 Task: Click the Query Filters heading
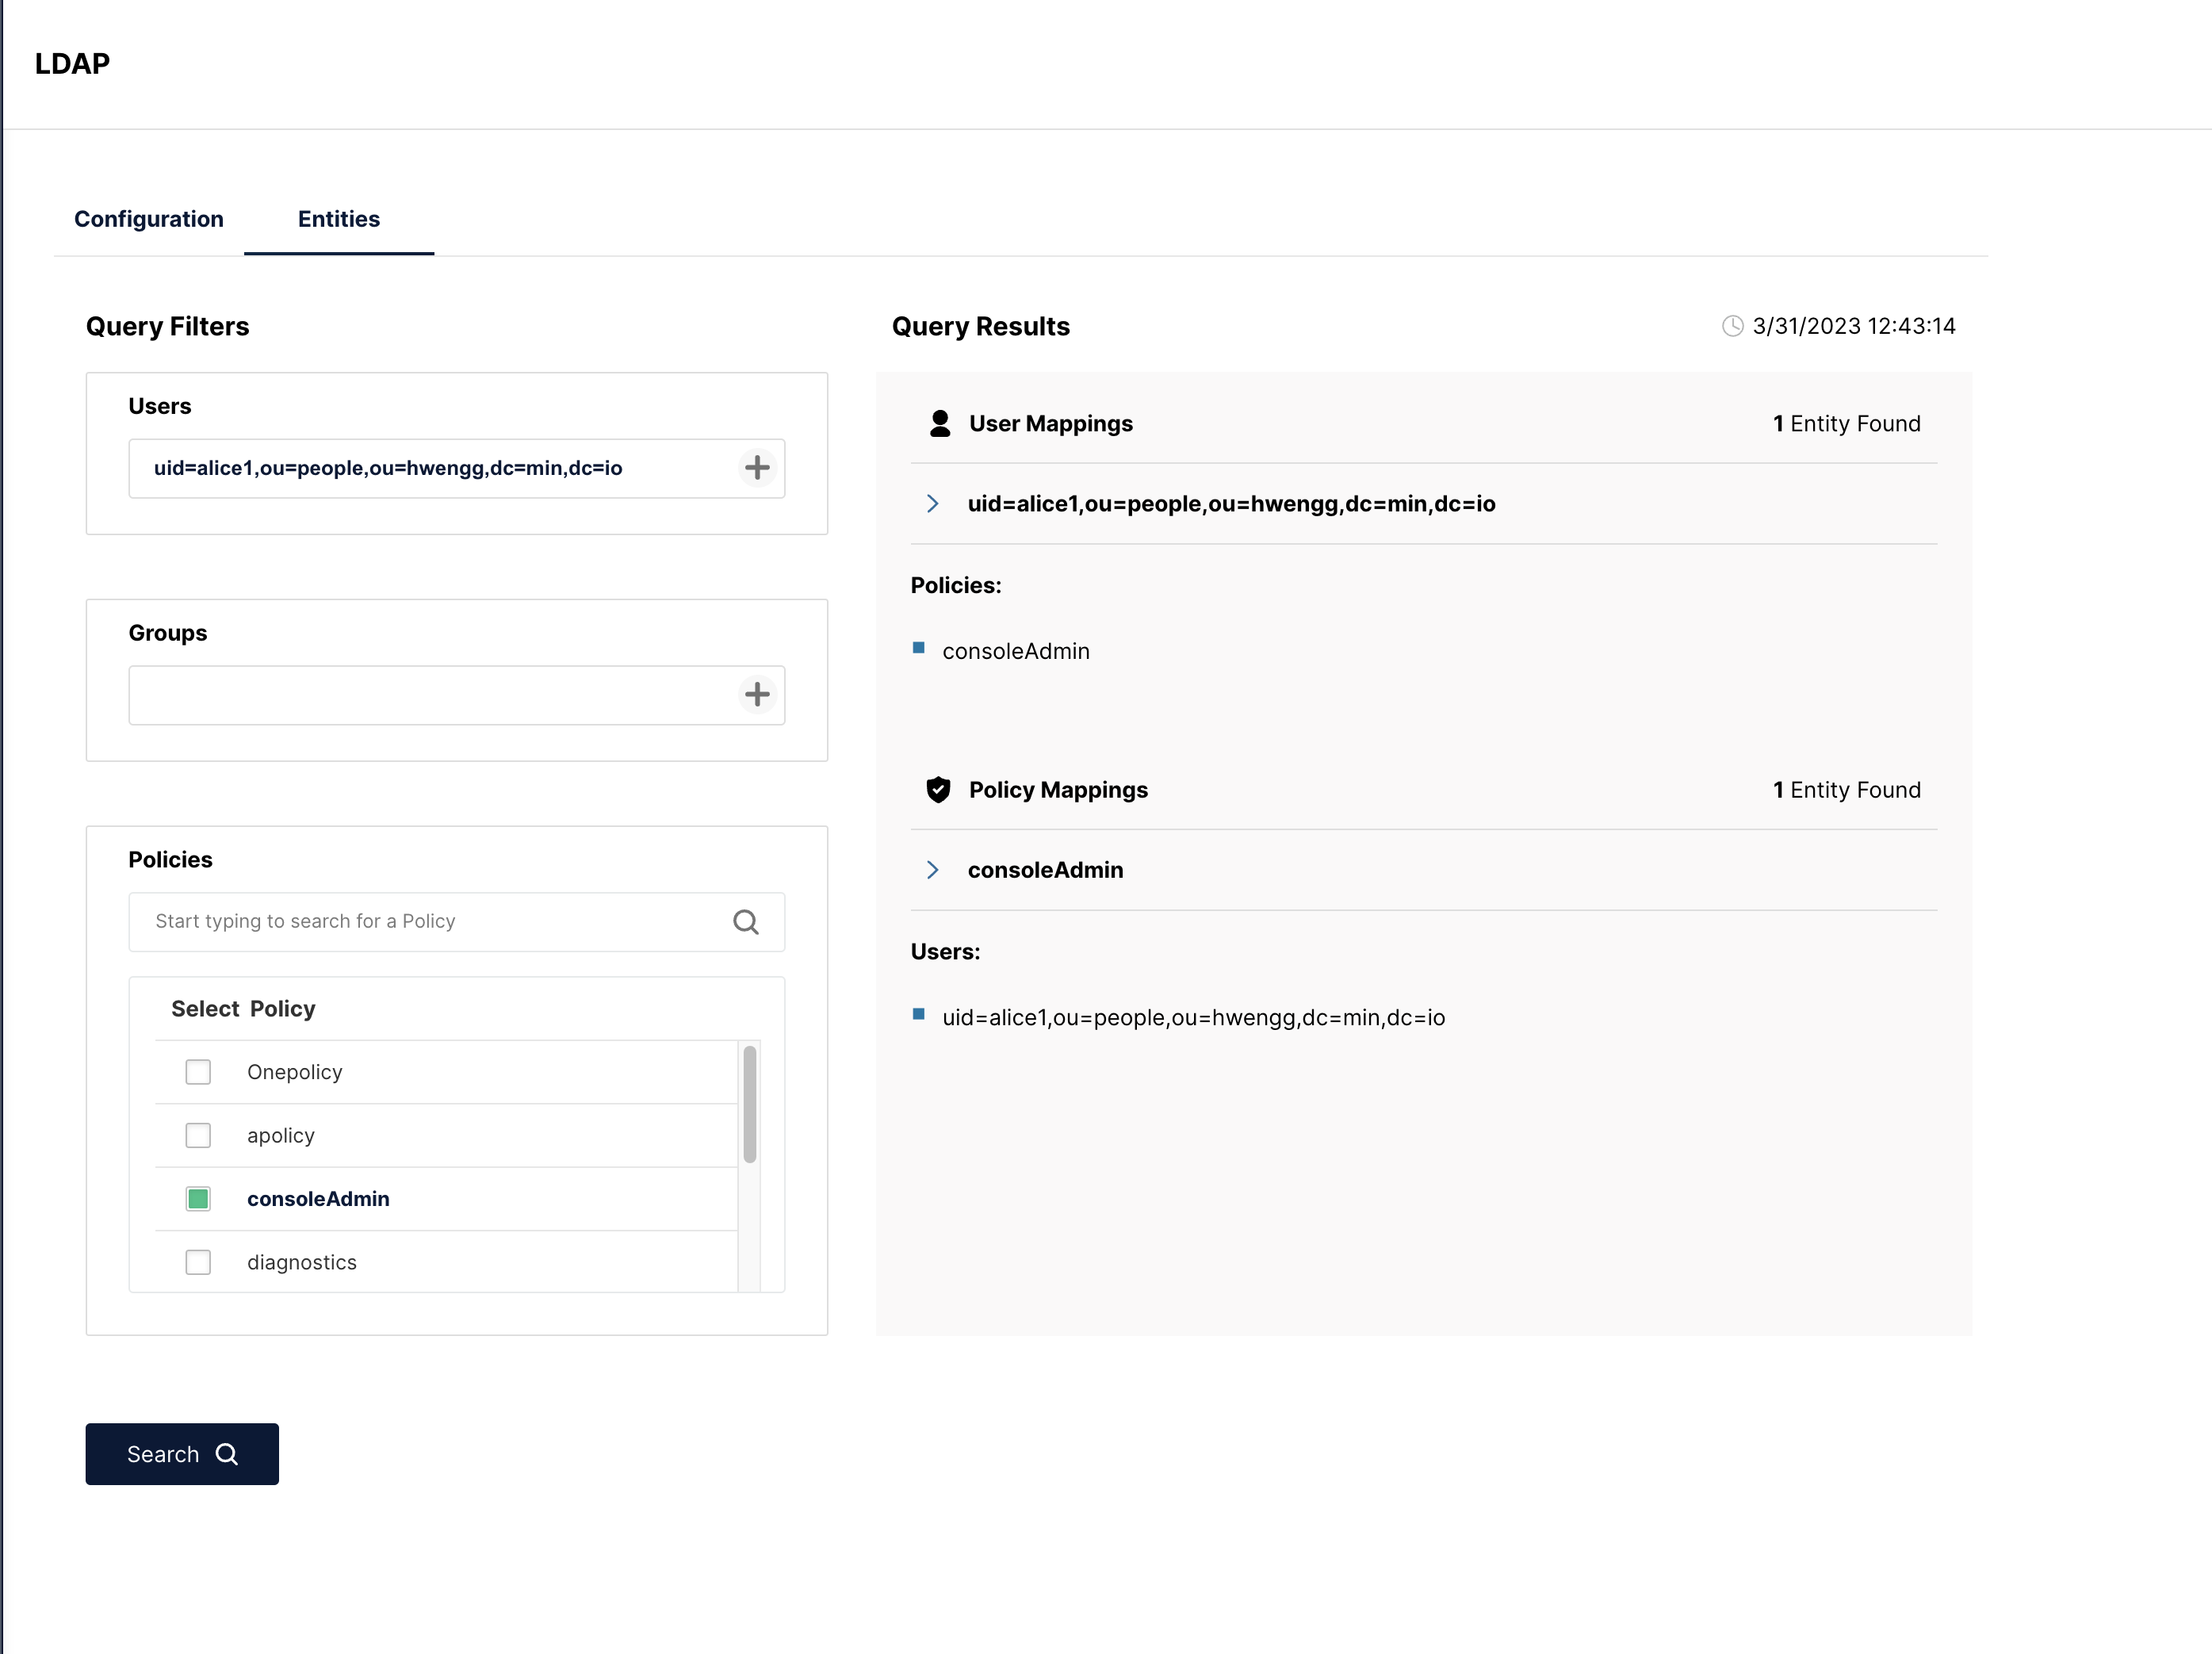168,326
